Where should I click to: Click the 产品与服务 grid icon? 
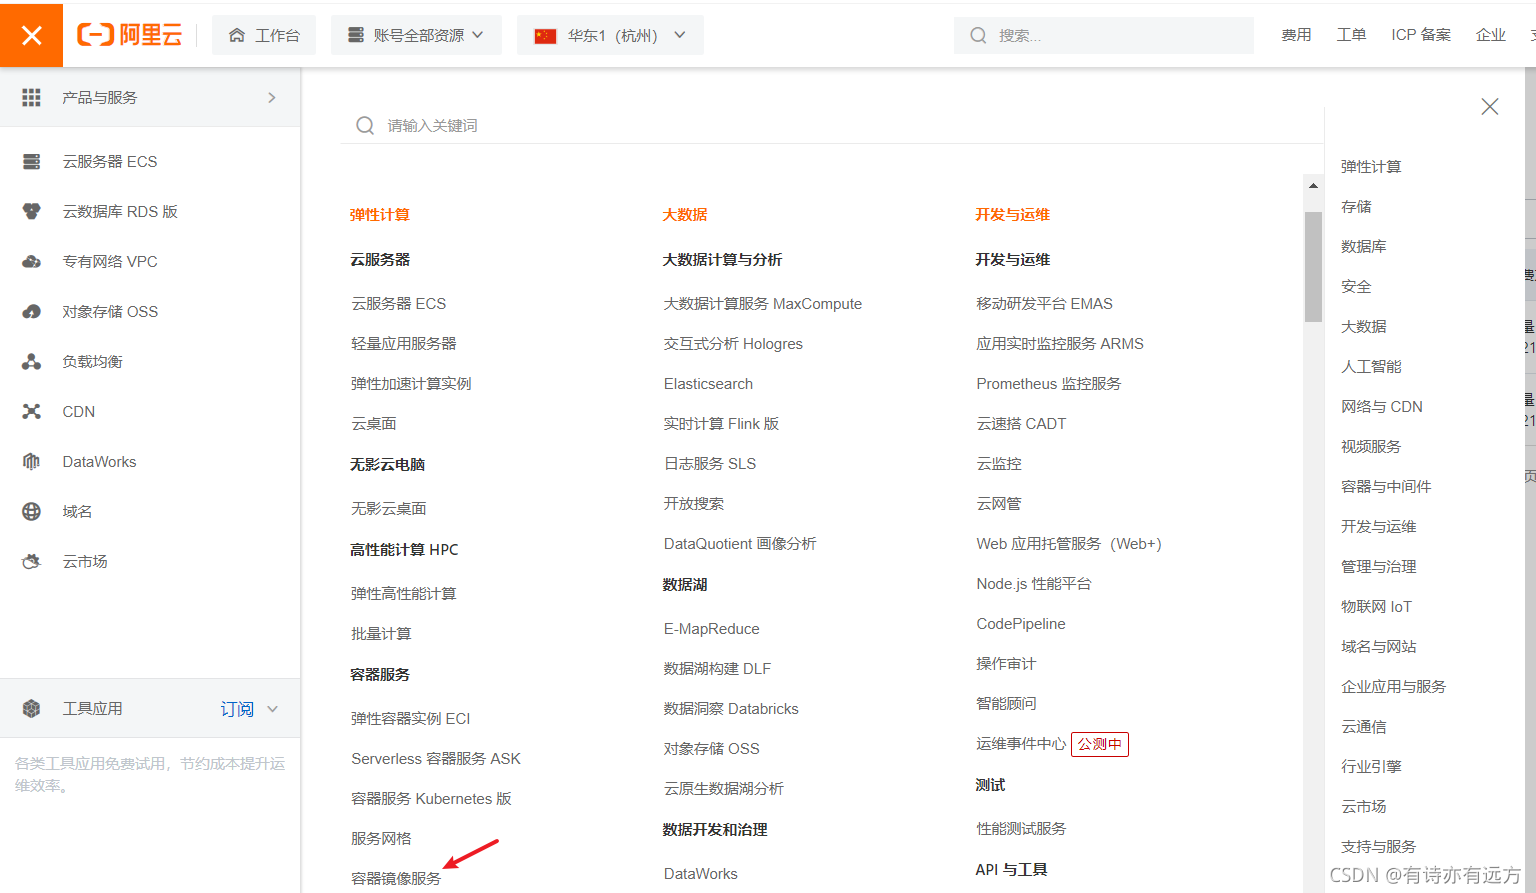click(31, 97)
